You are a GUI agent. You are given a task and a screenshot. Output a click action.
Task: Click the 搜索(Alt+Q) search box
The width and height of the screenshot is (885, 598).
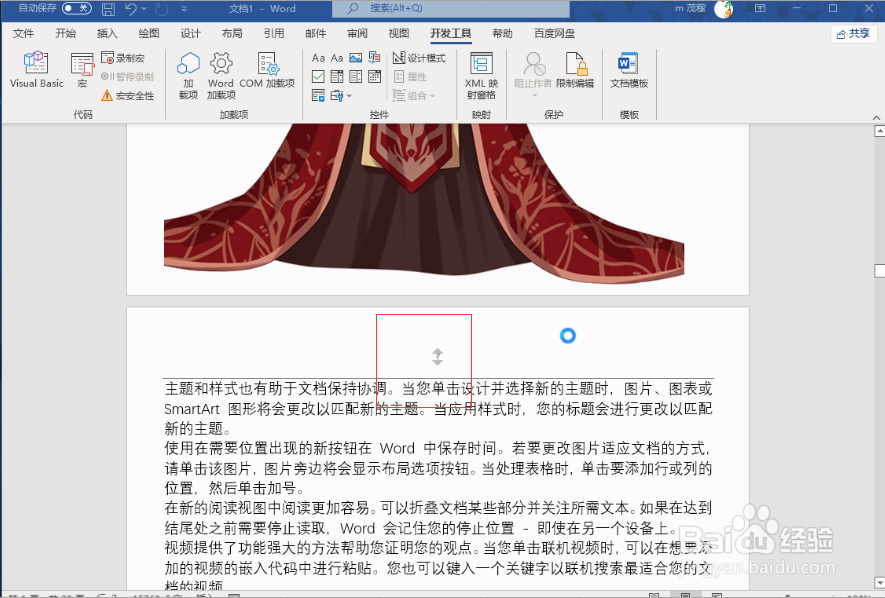(450, 8)
